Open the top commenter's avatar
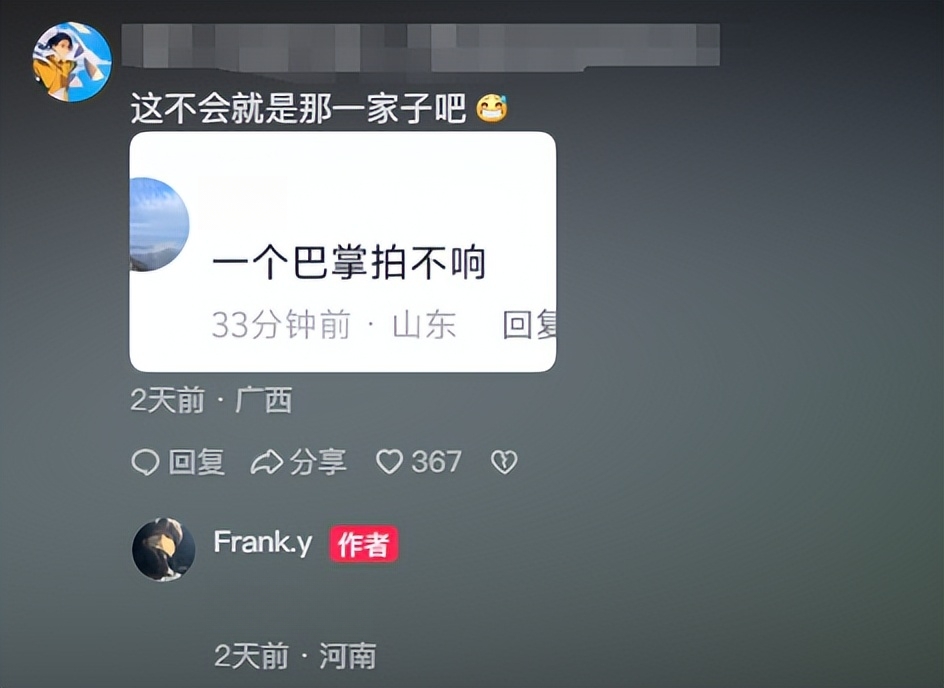This screenshot has width=944, height=688. pyautogui.click(x=72, y=61)
